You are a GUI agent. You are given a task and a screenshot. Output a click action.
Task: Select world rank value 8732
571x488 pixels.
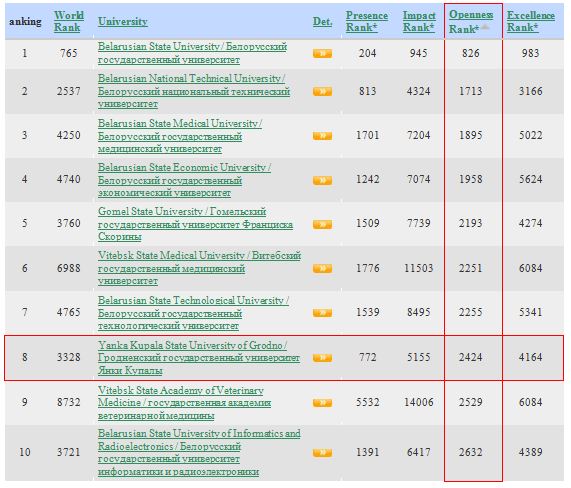point(68,402)
